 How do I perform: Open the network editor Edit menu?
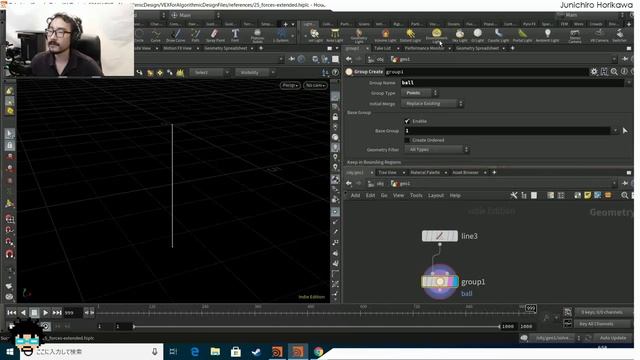[370, 196]
